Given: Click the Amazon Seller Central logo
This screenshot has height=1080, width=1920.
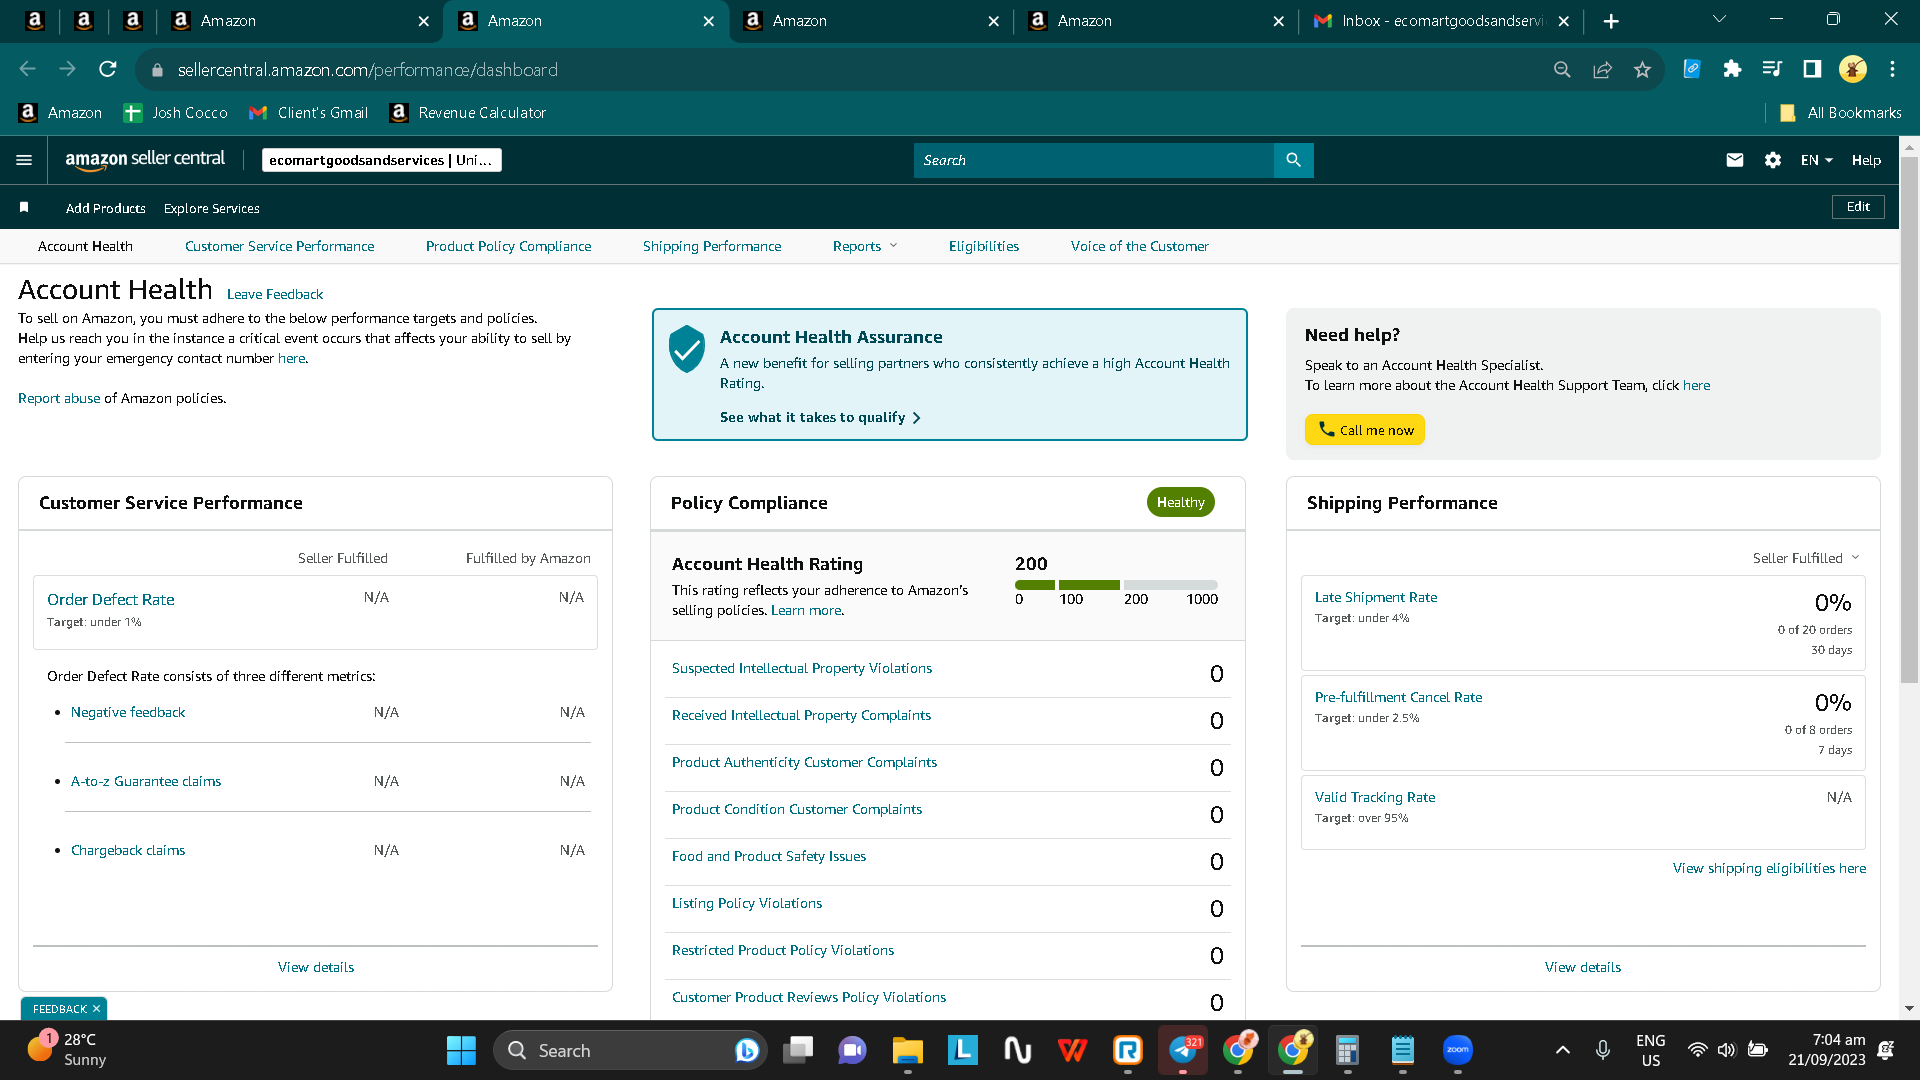Looking at the screenshot, I should click(x=145, y=160).
